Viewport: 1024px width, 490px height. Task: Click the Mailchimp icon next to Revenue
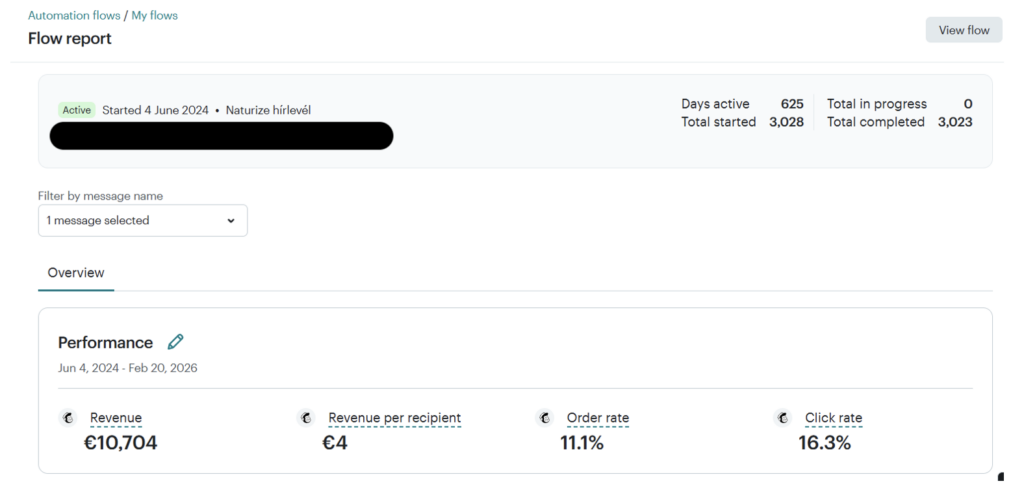click(x=68, y=418)
